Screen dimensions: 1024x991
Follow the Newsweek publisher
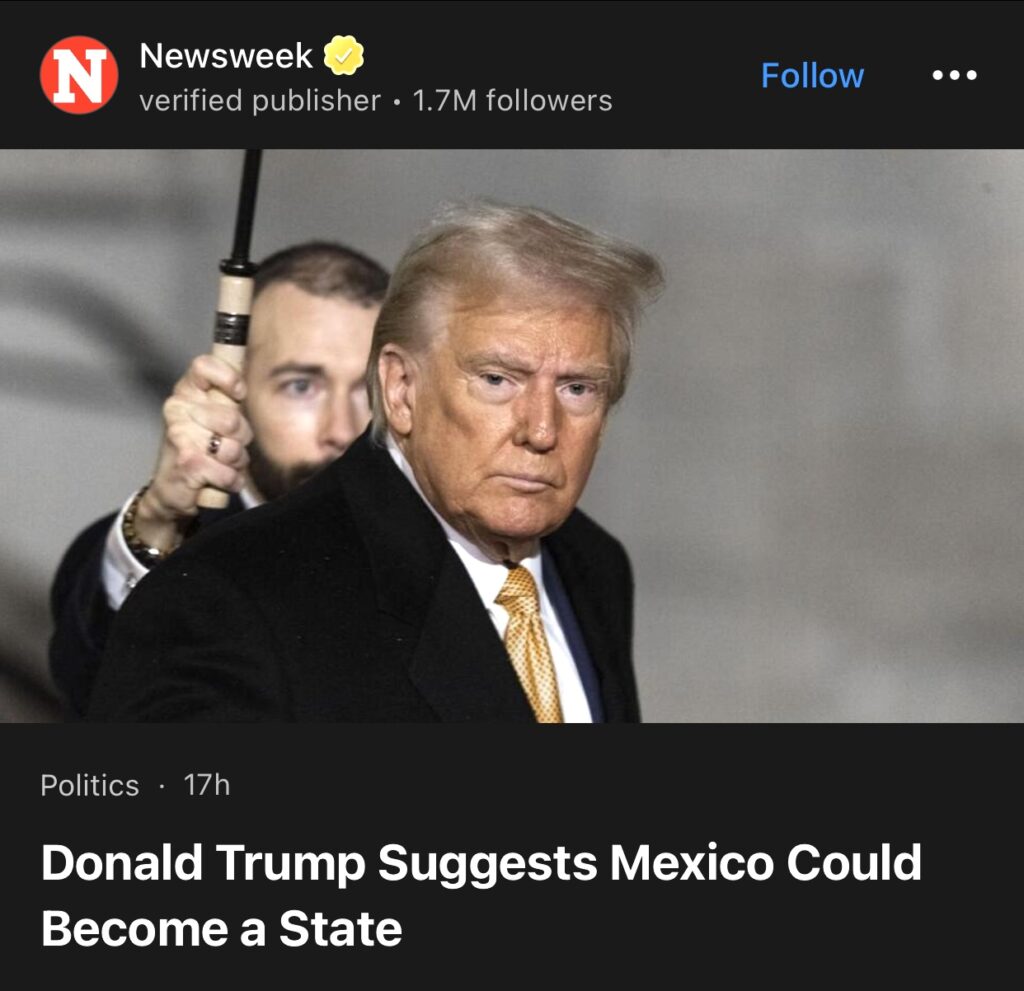point(812,76)
